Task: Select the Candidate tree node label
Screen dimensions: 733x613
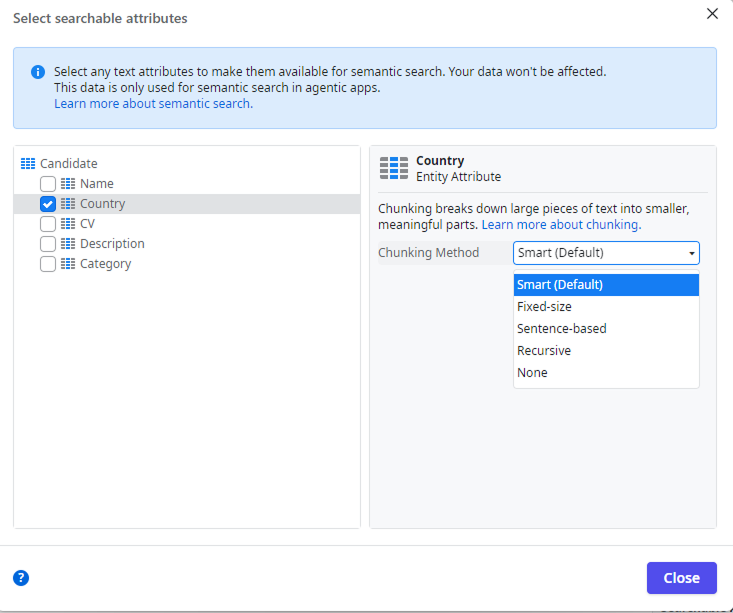Action: tap(69, 164)
